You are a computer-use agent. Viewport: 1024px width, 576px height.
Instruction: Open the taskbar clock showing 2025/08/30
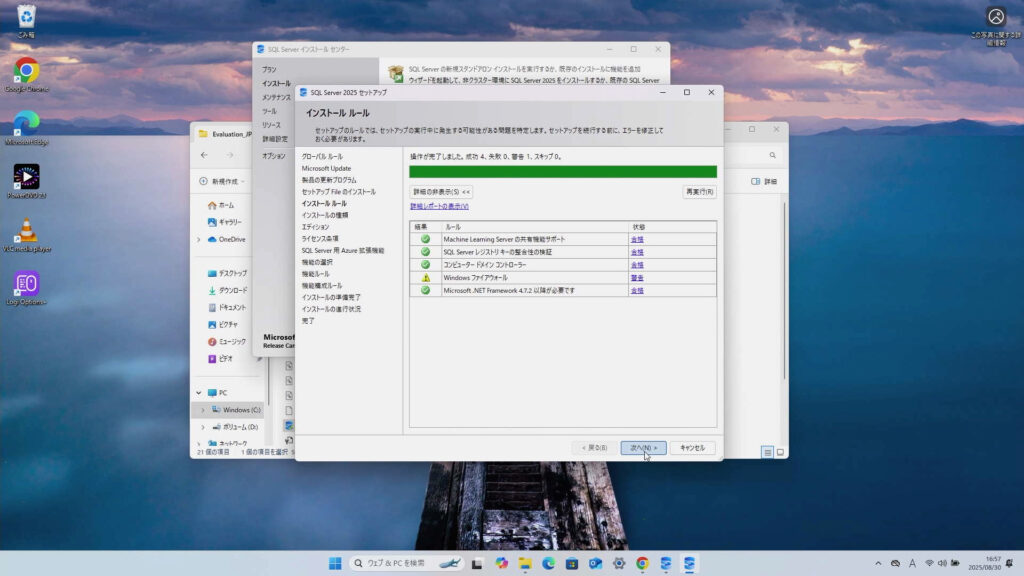point(984,563)
